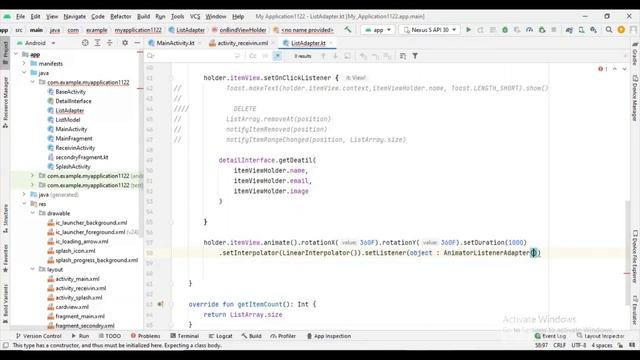Open the Nexus 5 API 30 device dropdown
Viewport: 640px width, 360px height.
[x=429, y=30]
